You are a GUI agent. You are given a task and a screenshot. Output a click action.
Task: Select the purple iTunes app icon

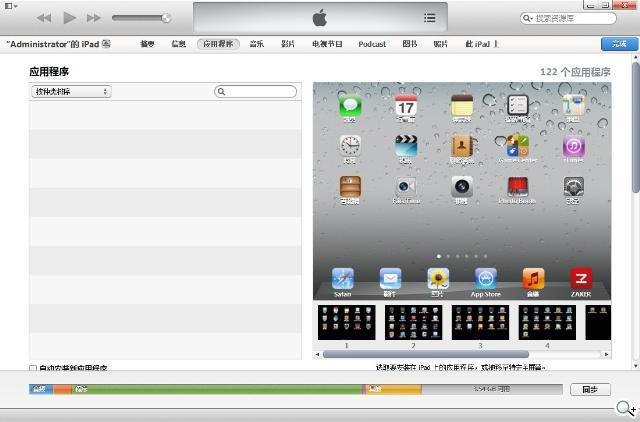[x=573, y=147]
